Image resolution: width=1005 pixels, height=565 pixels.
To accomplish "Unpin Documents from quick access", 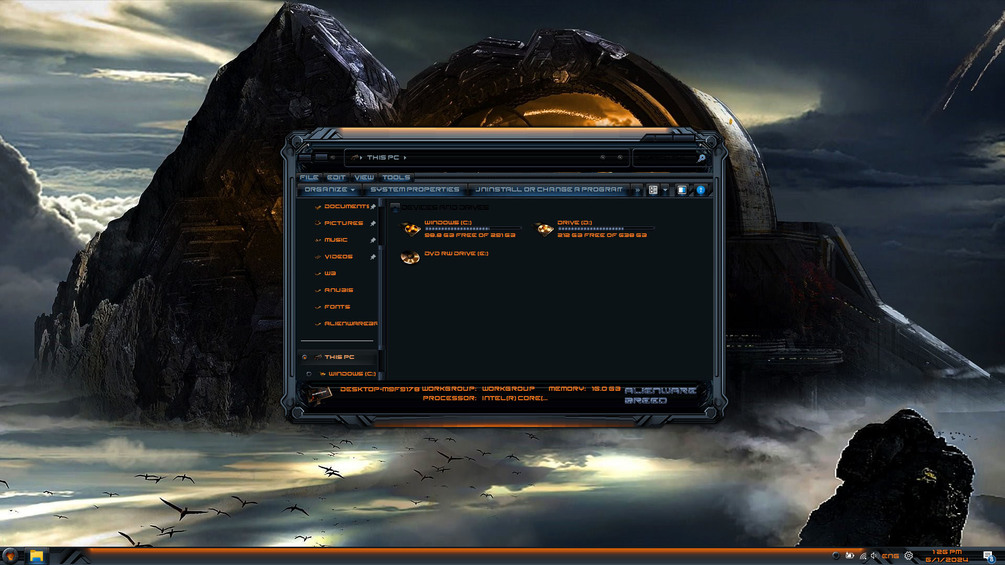I will coord(372,206).
